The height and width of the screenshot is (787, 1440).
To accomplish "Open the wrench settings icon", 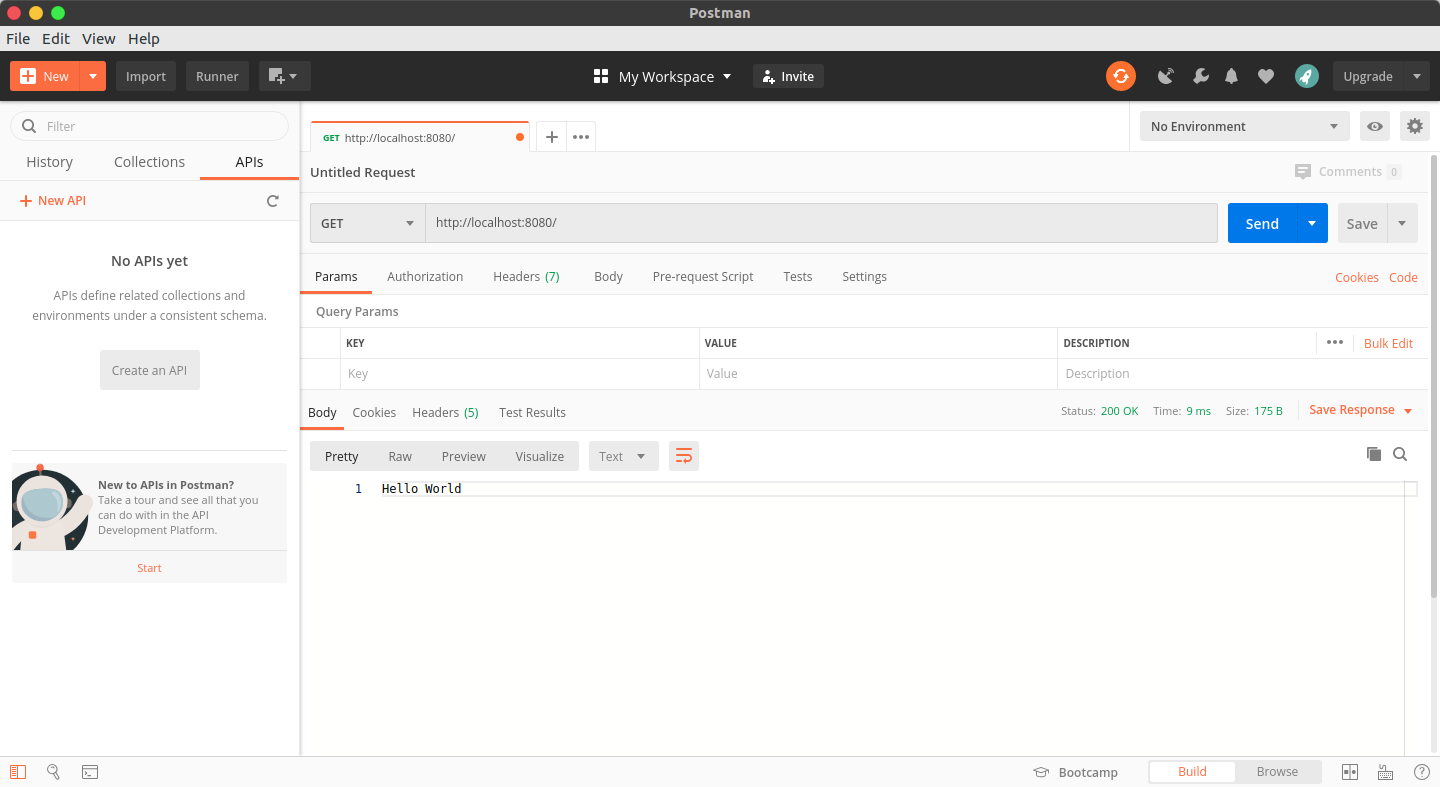I will tap(1201, 76).
